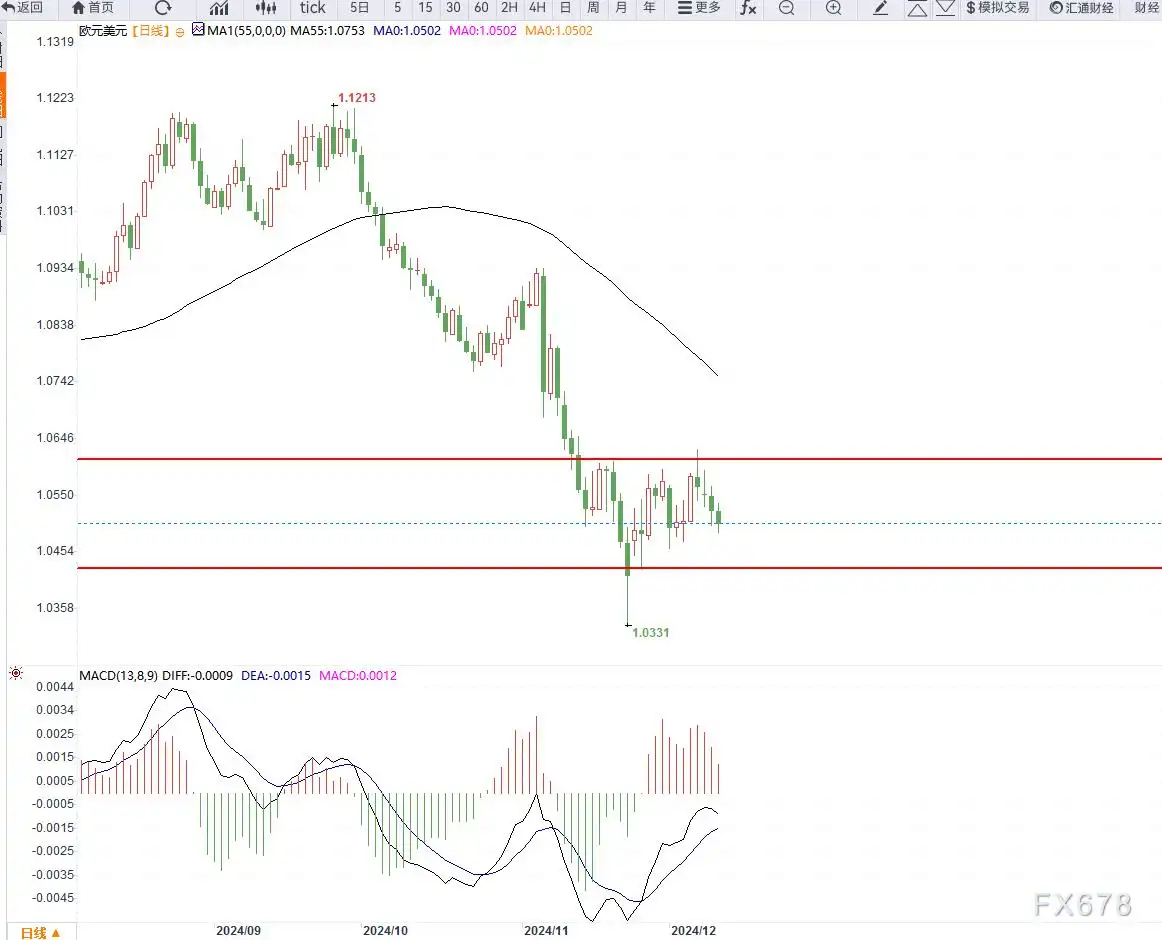Image resolution: width=1162 pixels, height=940 pixels.
Task: Click the orange MA0:1.0502 value
Action: point(559,30)
